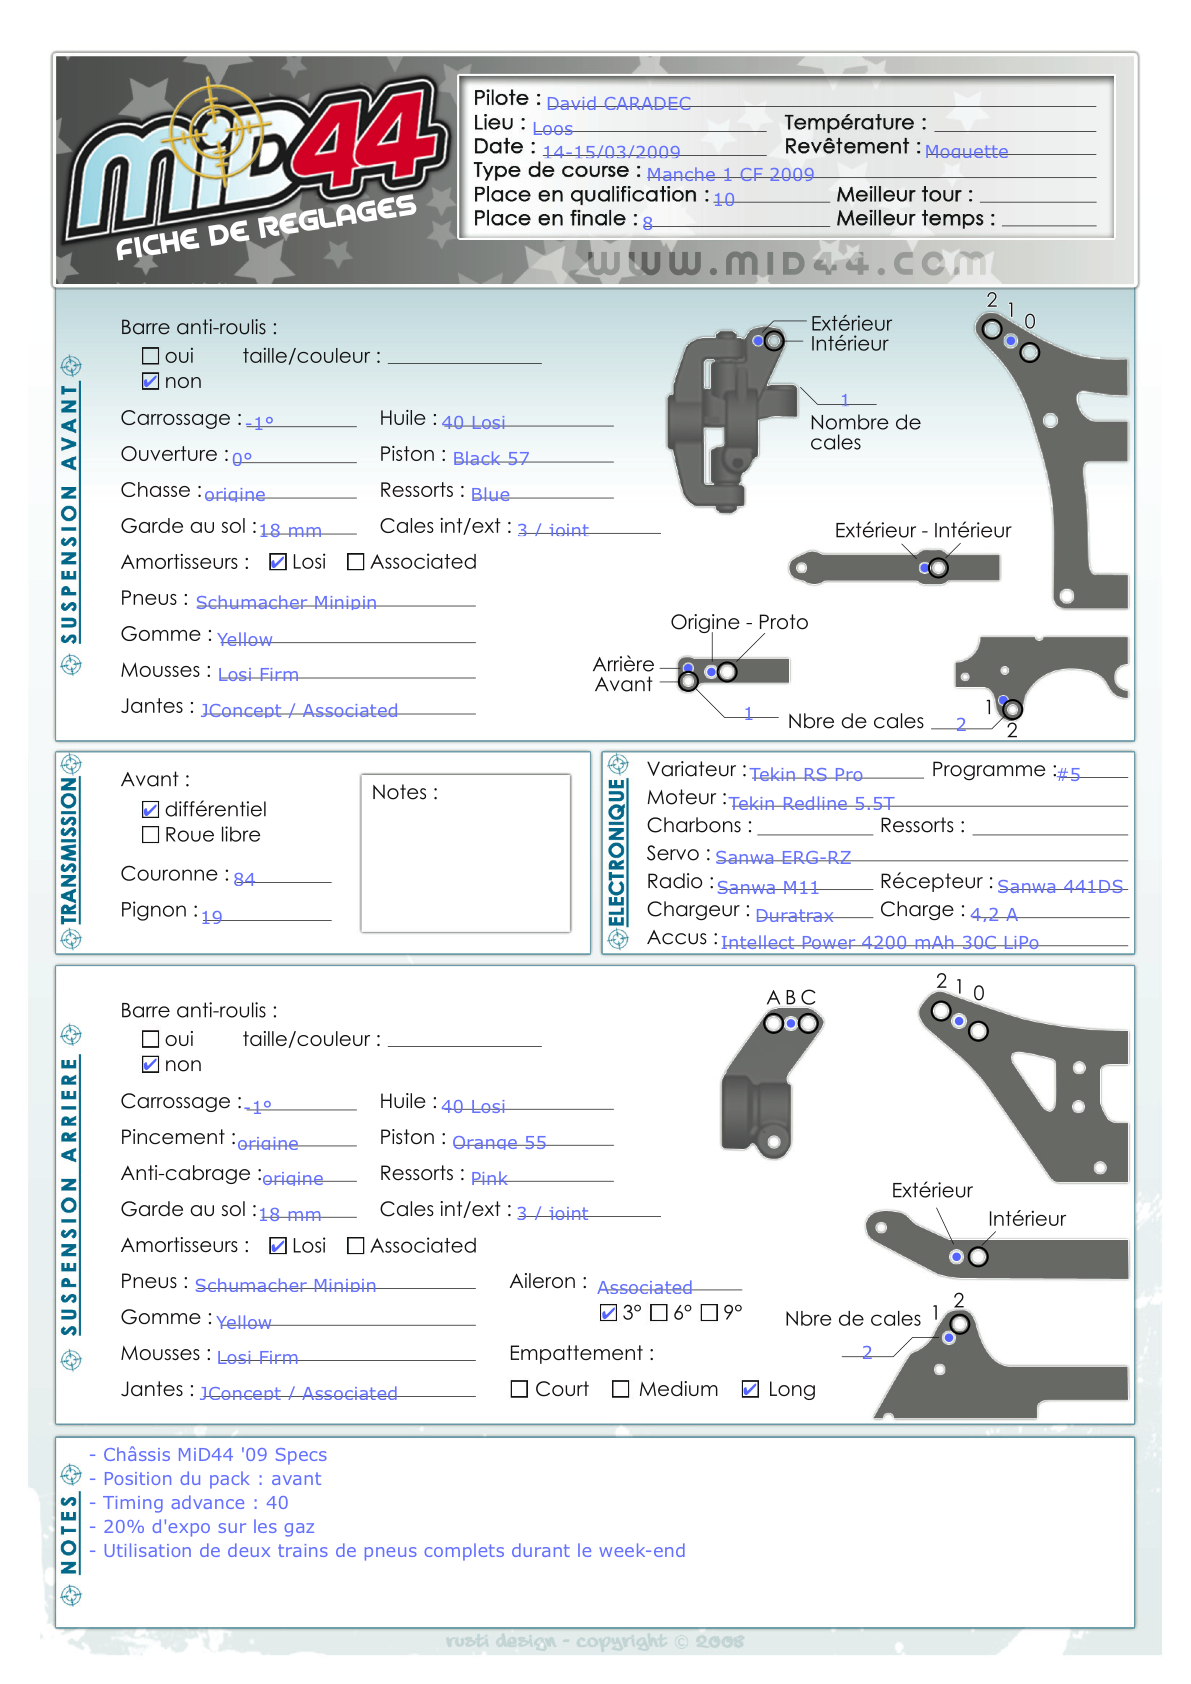This screenshot has height=1684, width=1191.
Task: Select the 'Medium' wheelbase checkbox
Action: pos(621,1389)
